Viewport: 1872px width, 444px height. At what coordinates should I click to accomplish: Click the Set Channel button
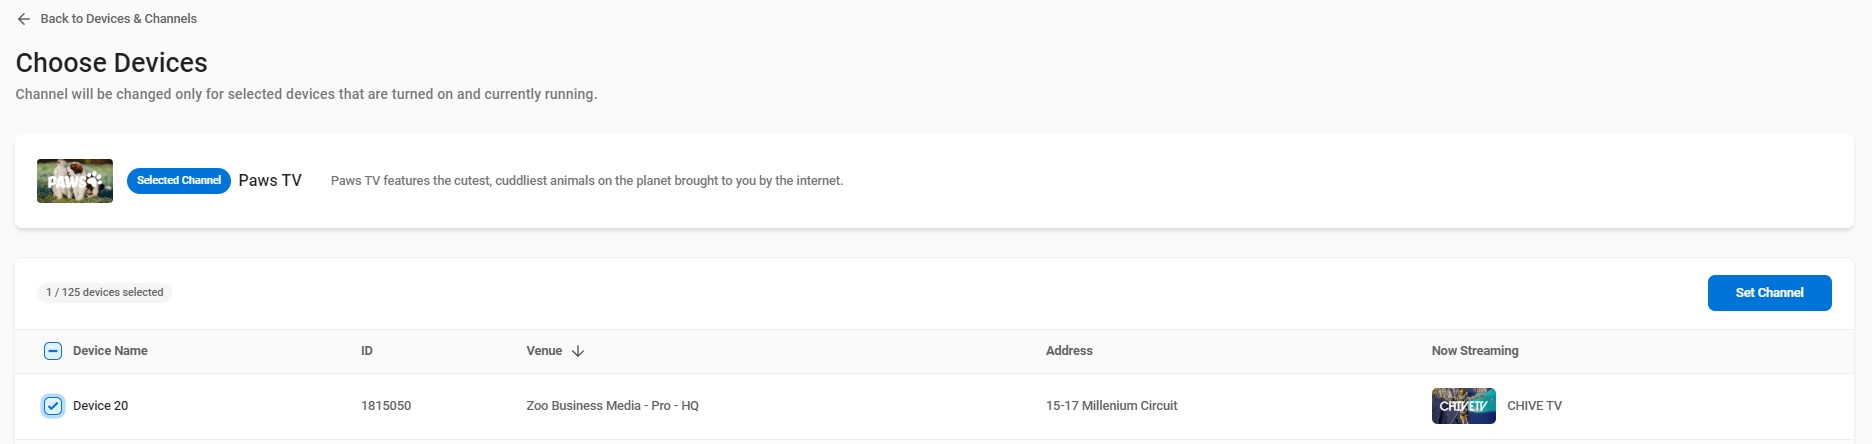point(1769,293)
